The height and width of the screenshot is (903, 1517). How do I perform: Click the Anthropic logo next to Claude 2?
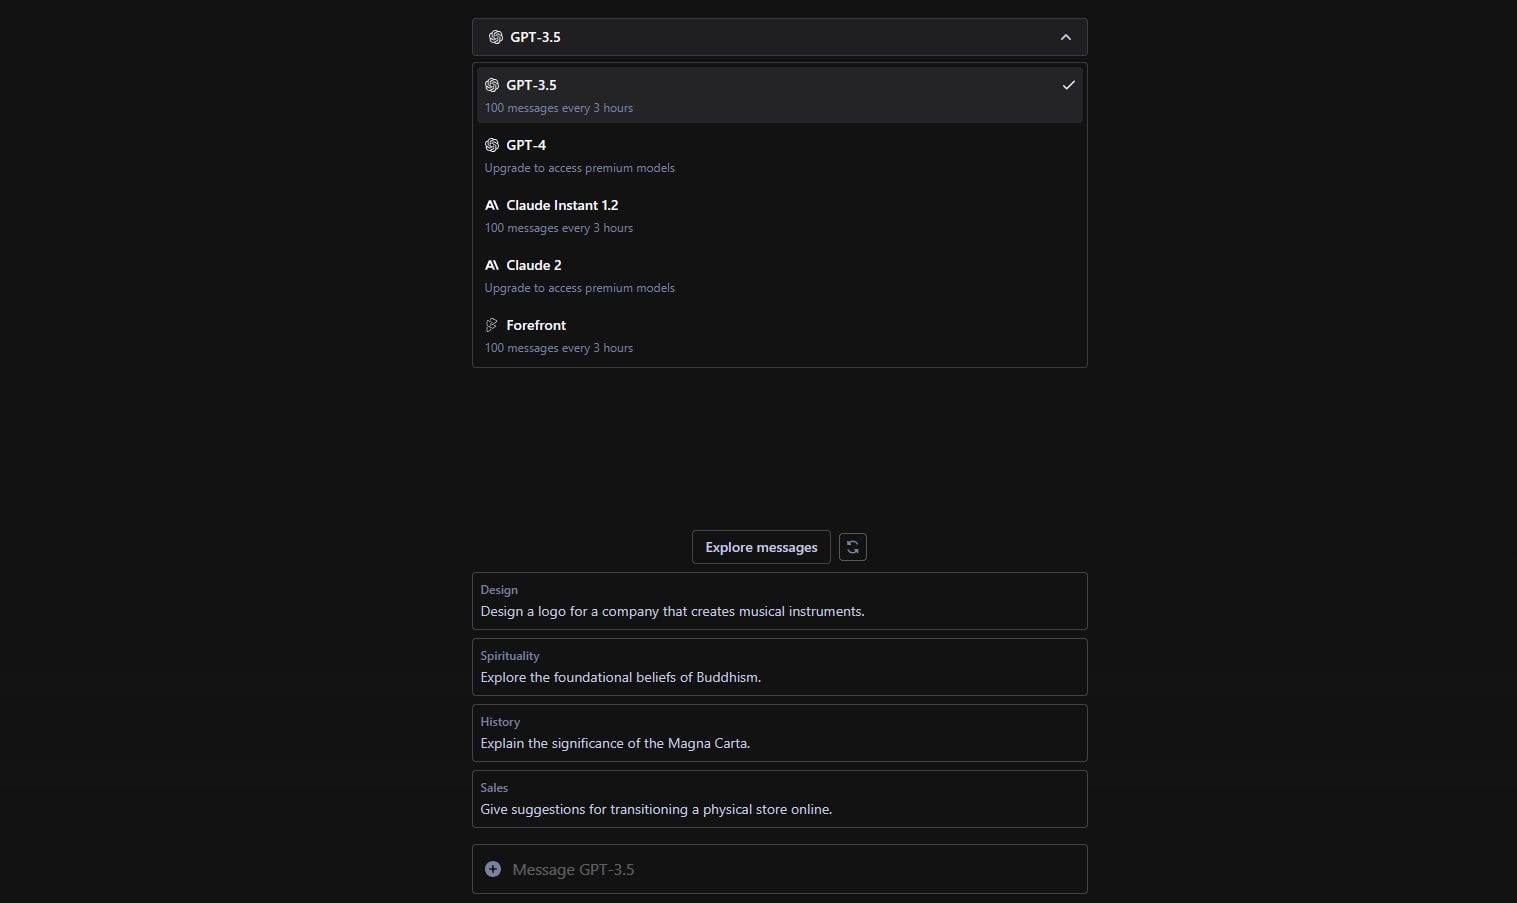click(491, 265)
